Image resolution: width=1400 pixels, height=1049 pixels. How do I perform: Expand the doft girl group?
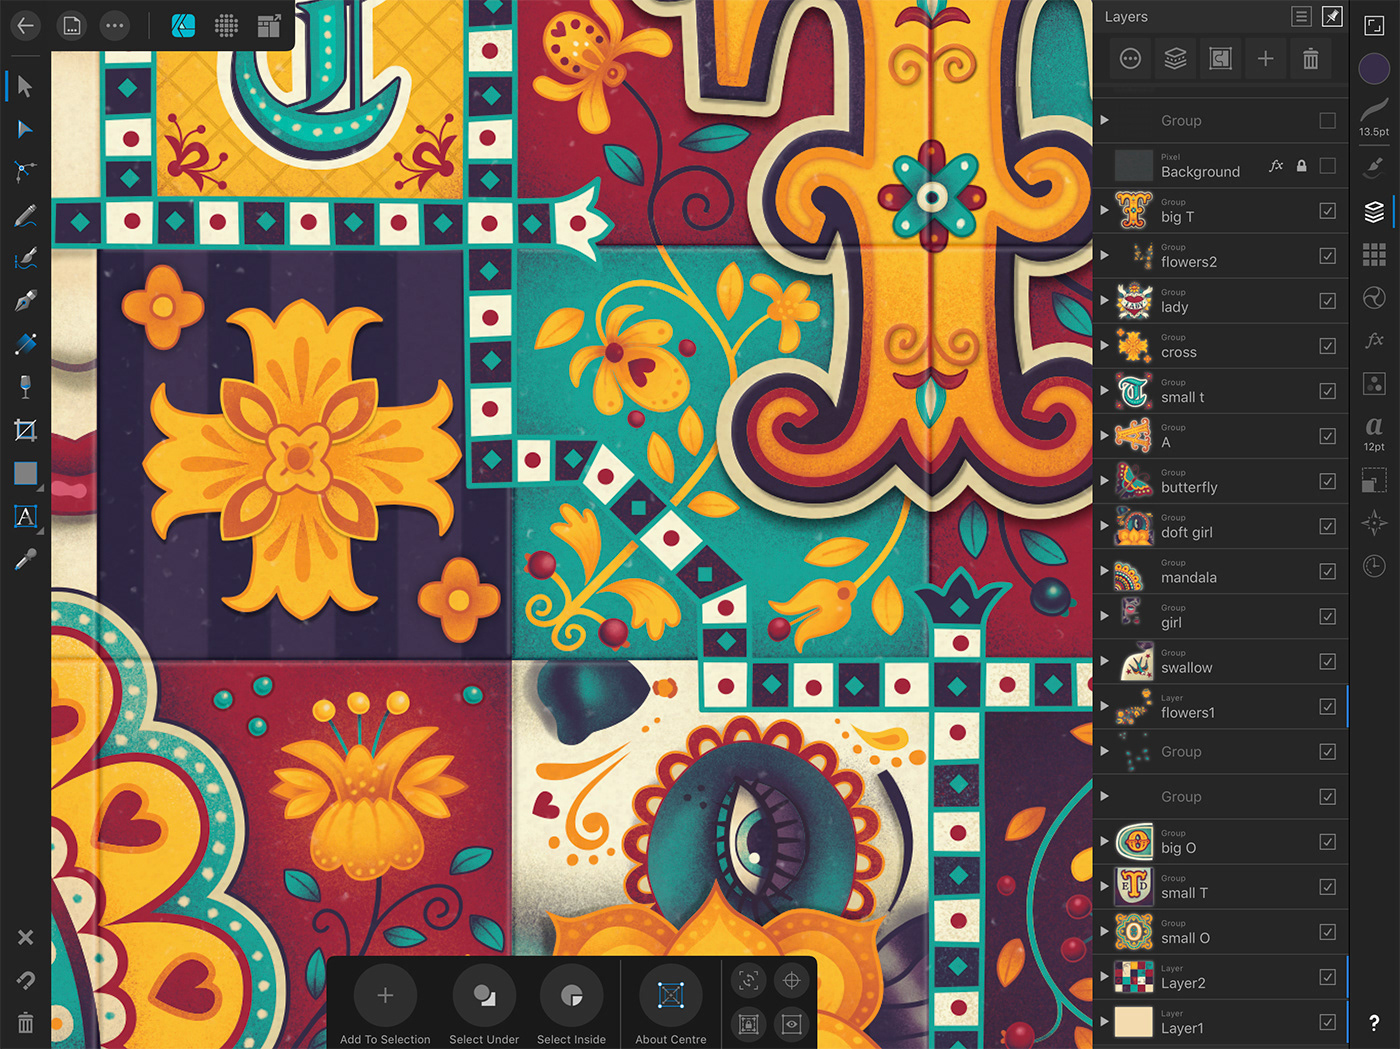(1104, 525)
